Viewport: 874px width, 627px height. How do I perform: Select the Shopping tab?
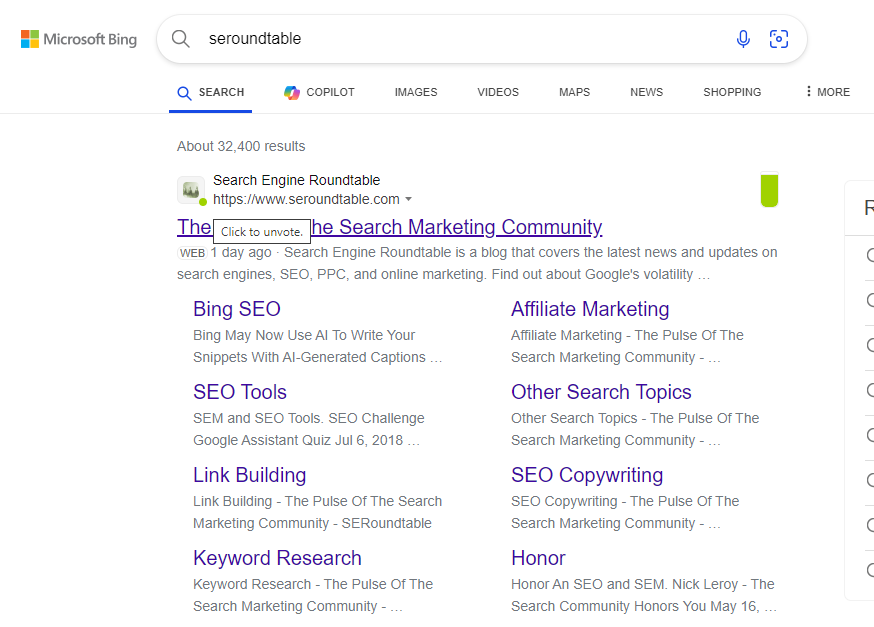point(732,92)
